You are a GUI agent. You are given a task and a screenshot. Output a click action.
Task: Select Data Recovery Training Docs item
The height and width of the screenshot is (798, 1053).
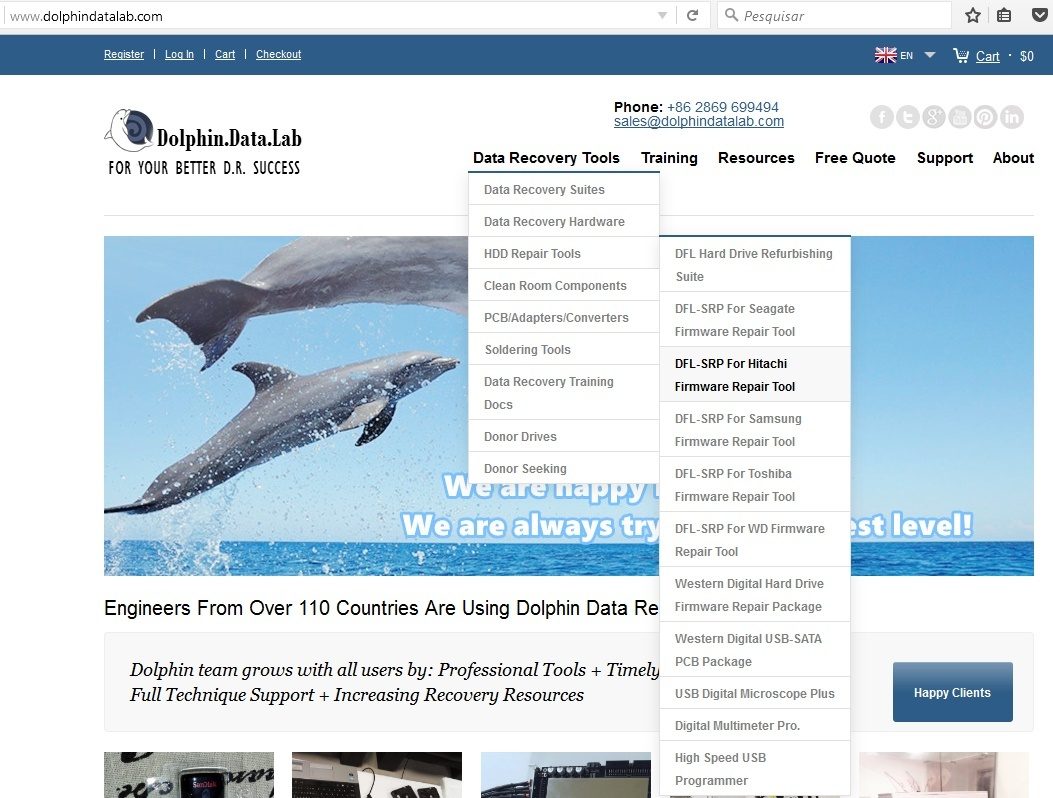click(x=563, y=393)
